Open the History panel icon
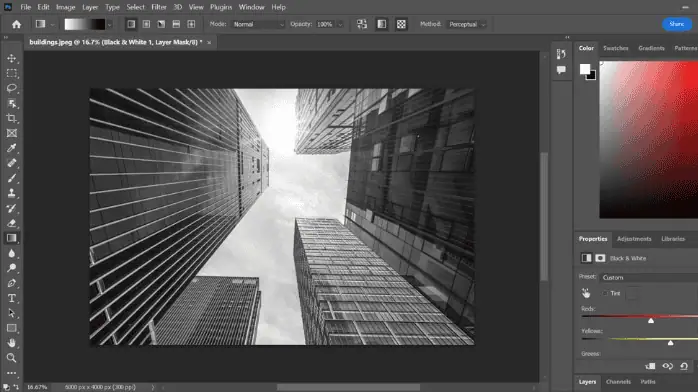 click(x=561, y=54)
